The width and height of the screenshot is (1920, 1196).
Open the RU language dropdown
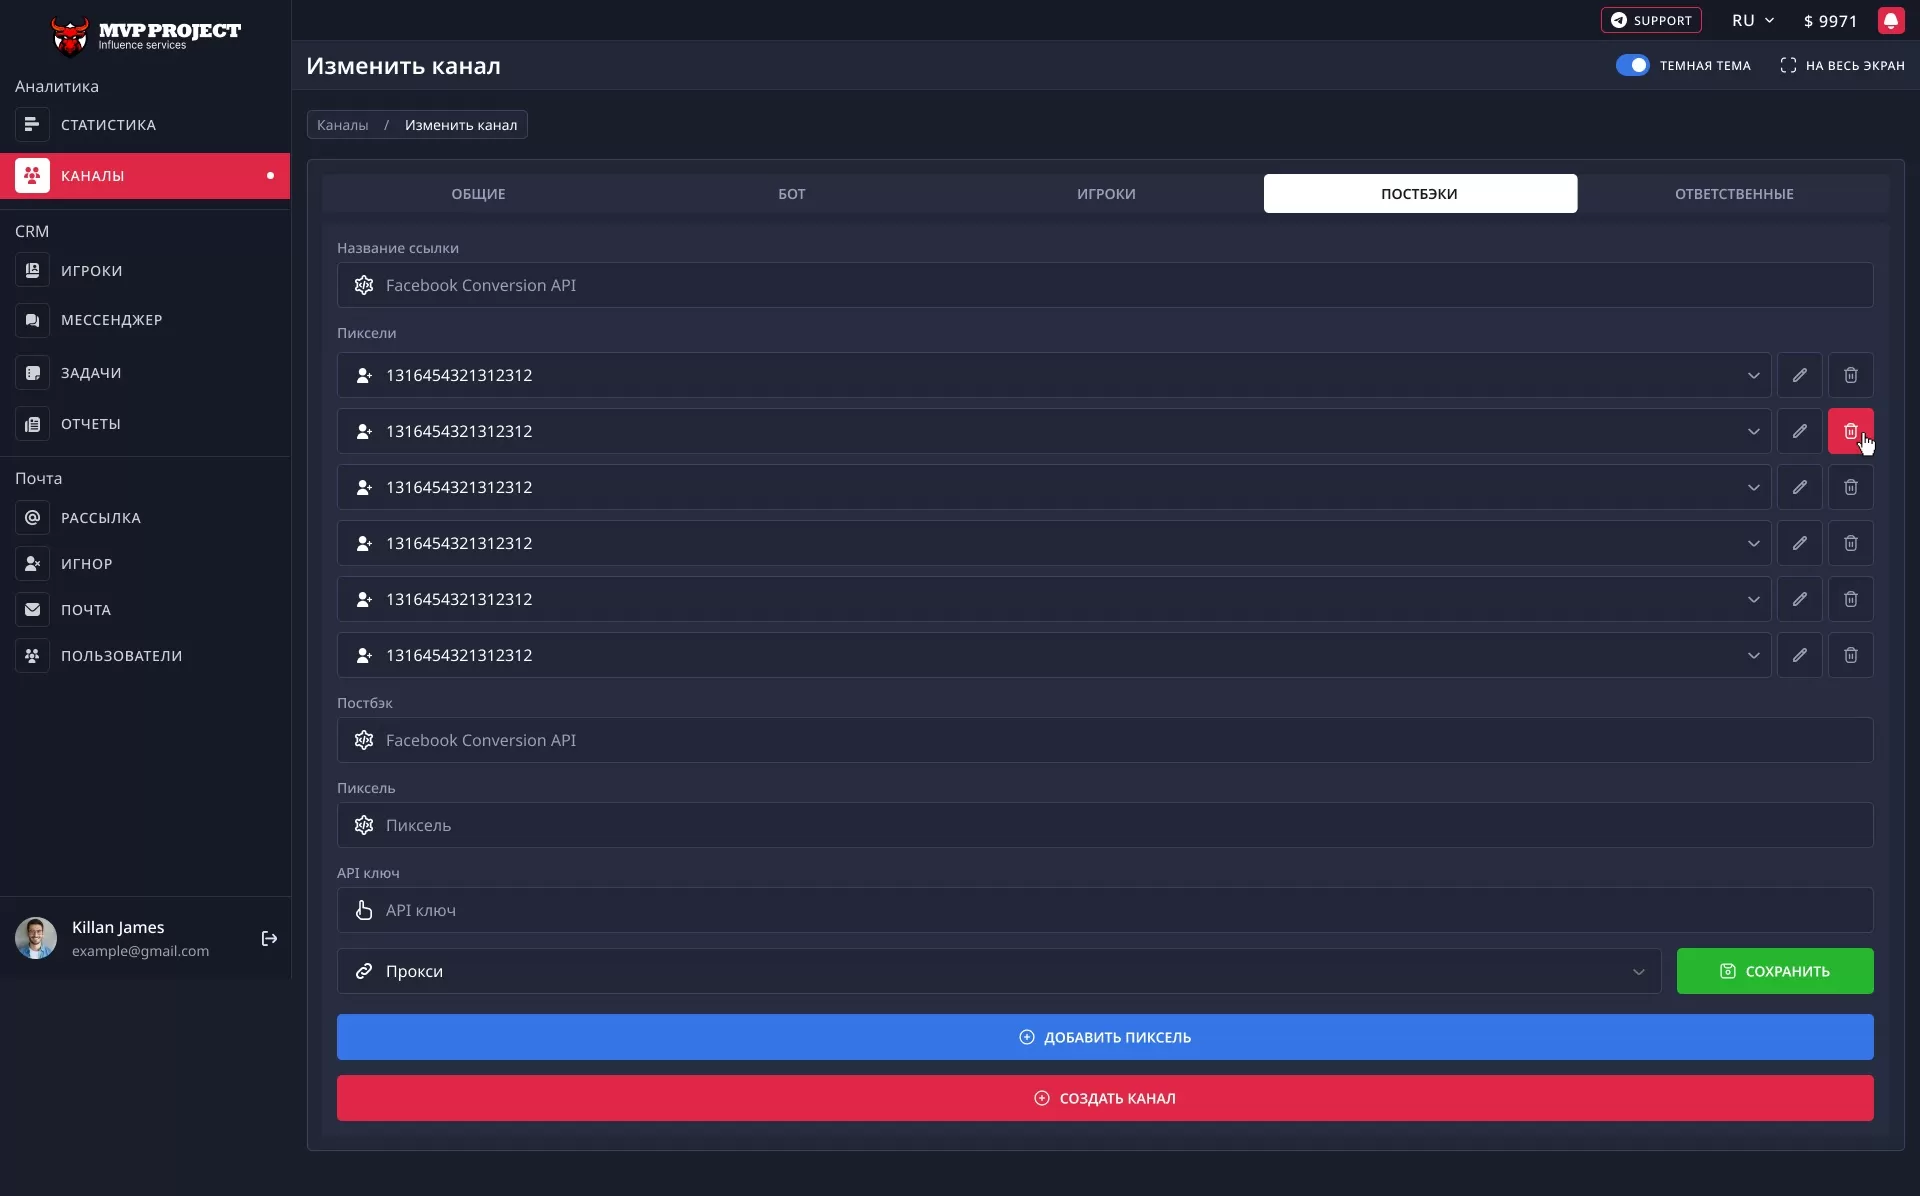1752,20
